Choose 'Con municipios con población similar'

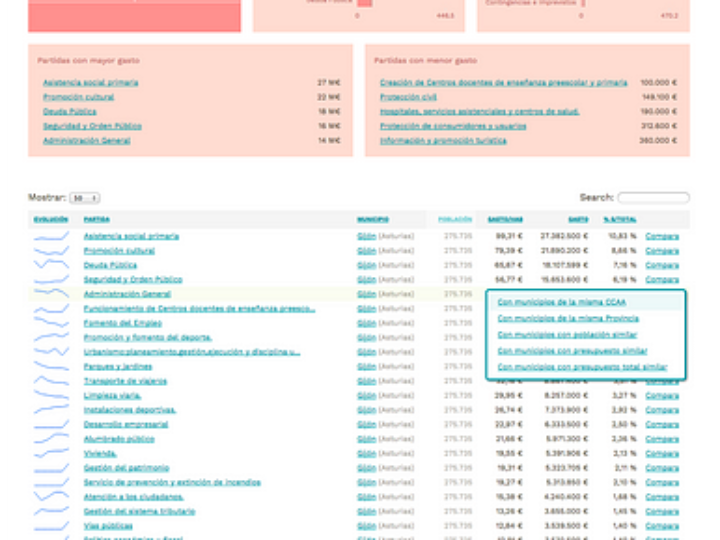(567, 334)
